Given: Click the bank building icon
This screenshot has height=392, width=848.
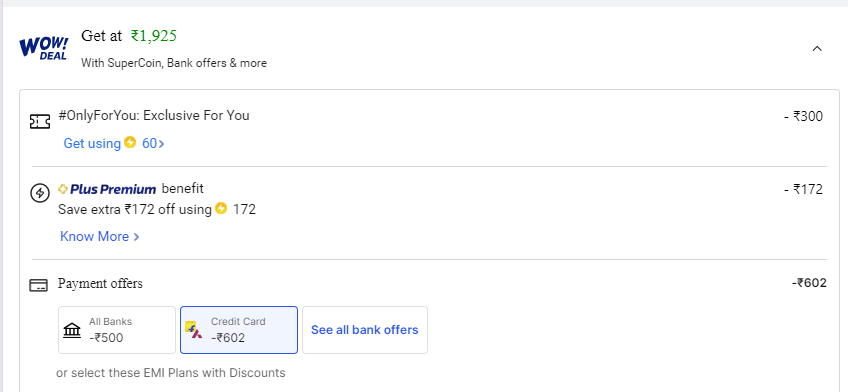Looking at the screenshot, I should [72, 330].
